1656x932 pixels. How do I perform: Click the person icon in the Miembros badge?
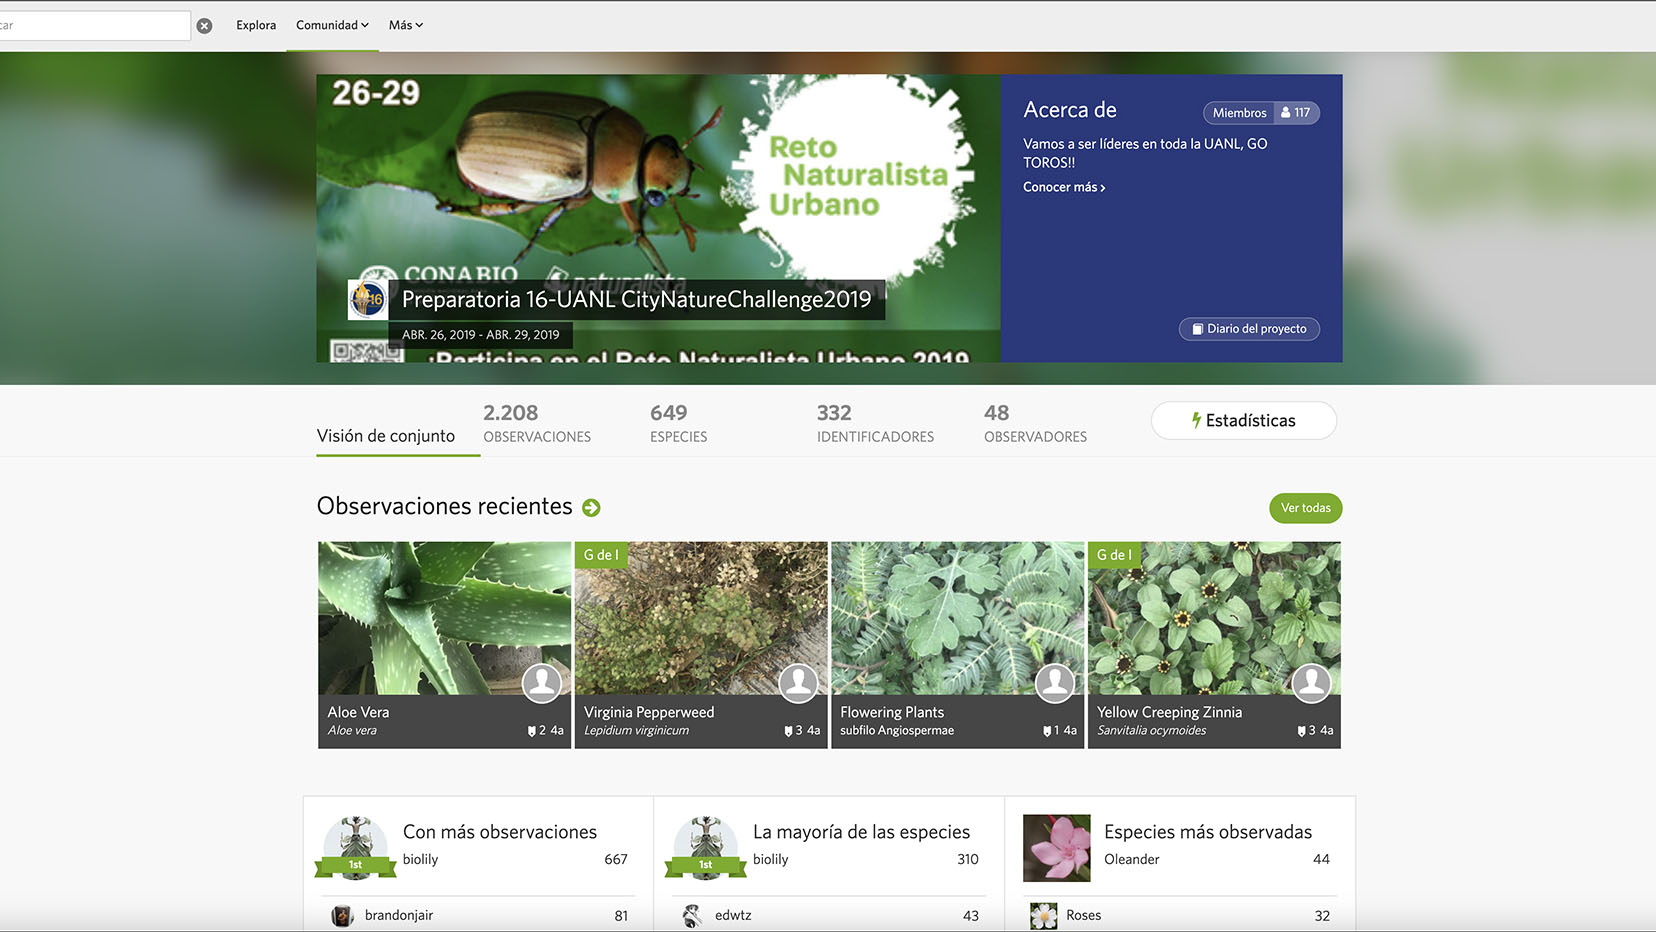point(1285,112)
